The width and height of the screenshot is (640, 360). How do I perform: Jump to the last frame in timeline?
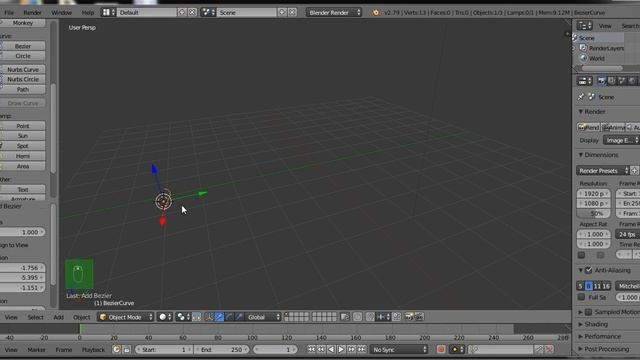tap(362, 350)
